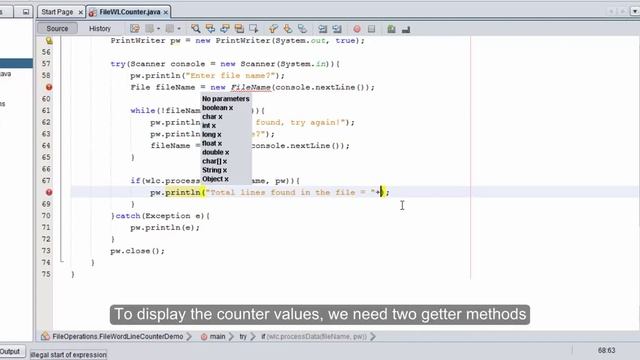Open the editor tab list dropdown arrow
The height and width of the screenshot is (360, 640).
tap(635, 11)
